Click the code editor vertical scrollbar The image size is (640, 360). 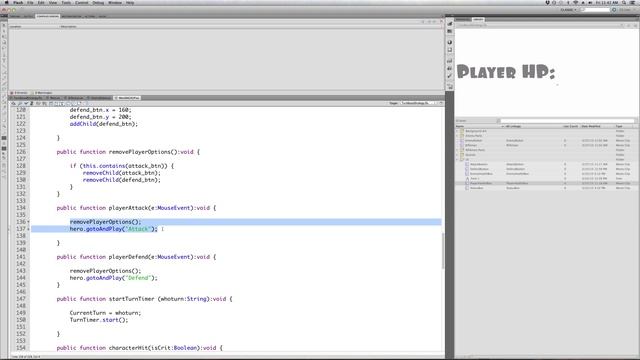click(443, 251)
